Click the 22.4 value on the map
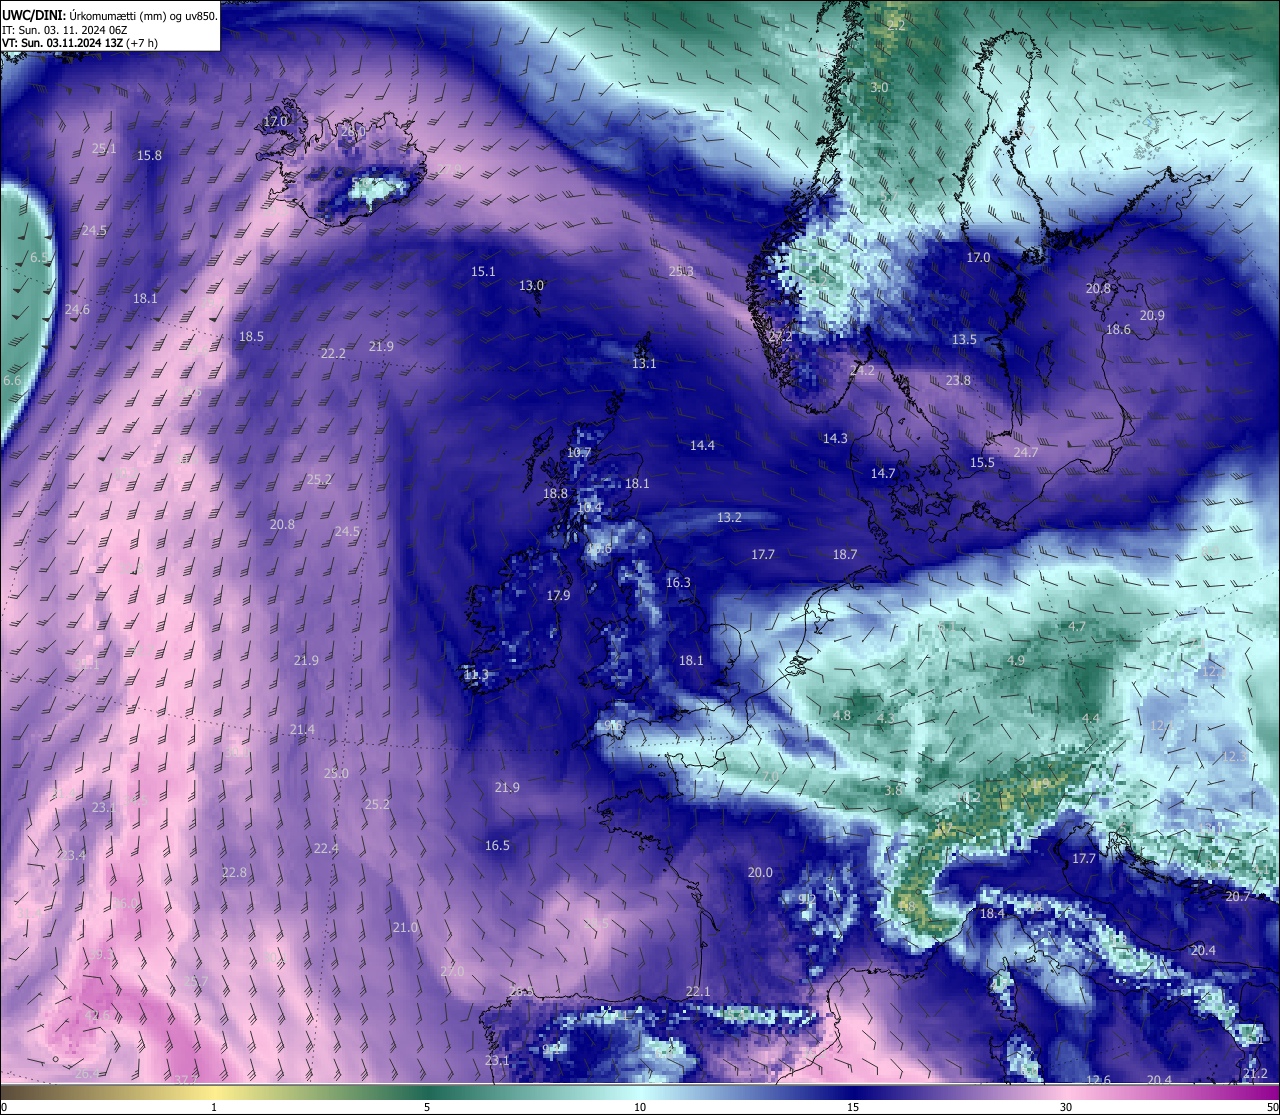The height and width of the screenshot is (1115, 1280). pyautogui.click(x=326, y=849)
